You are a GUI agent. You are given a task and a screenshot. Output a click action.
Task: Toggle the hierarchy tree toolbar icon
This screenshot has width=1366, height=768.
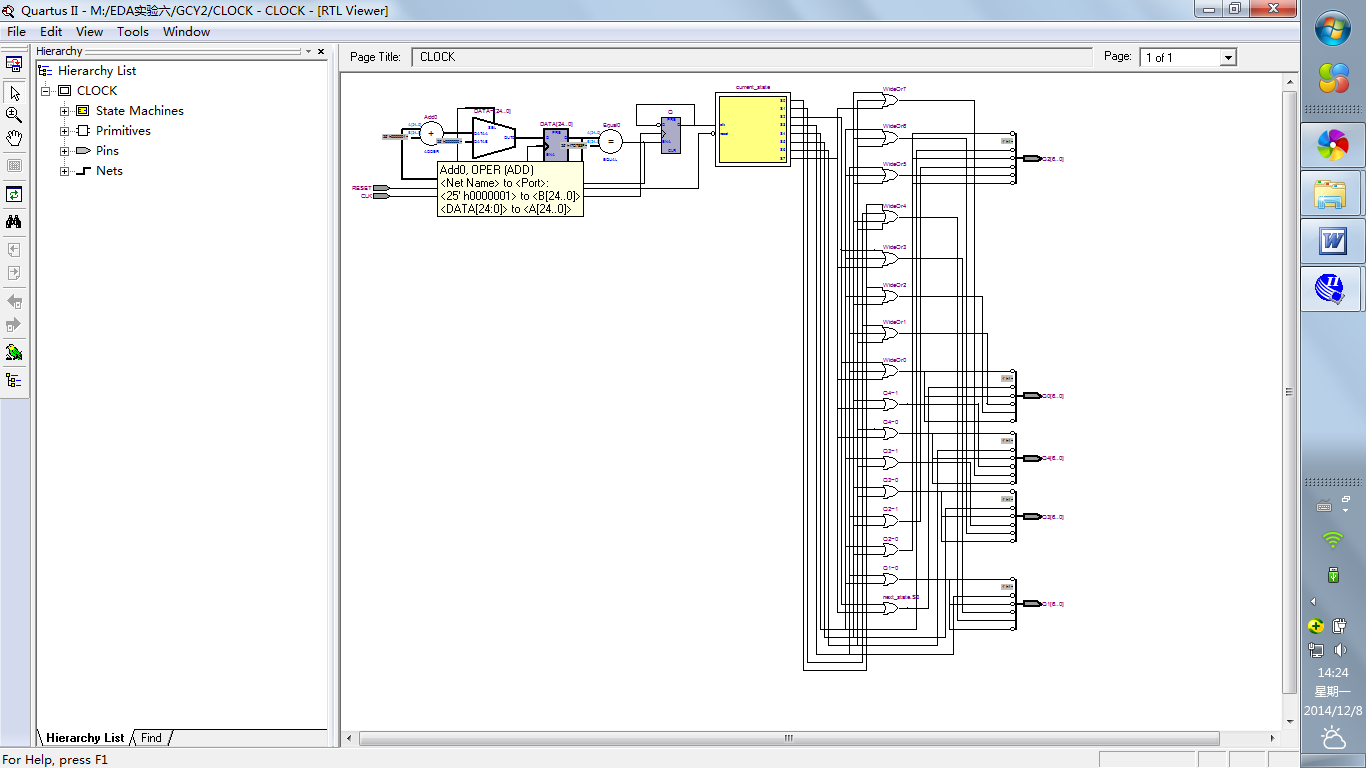14,380
